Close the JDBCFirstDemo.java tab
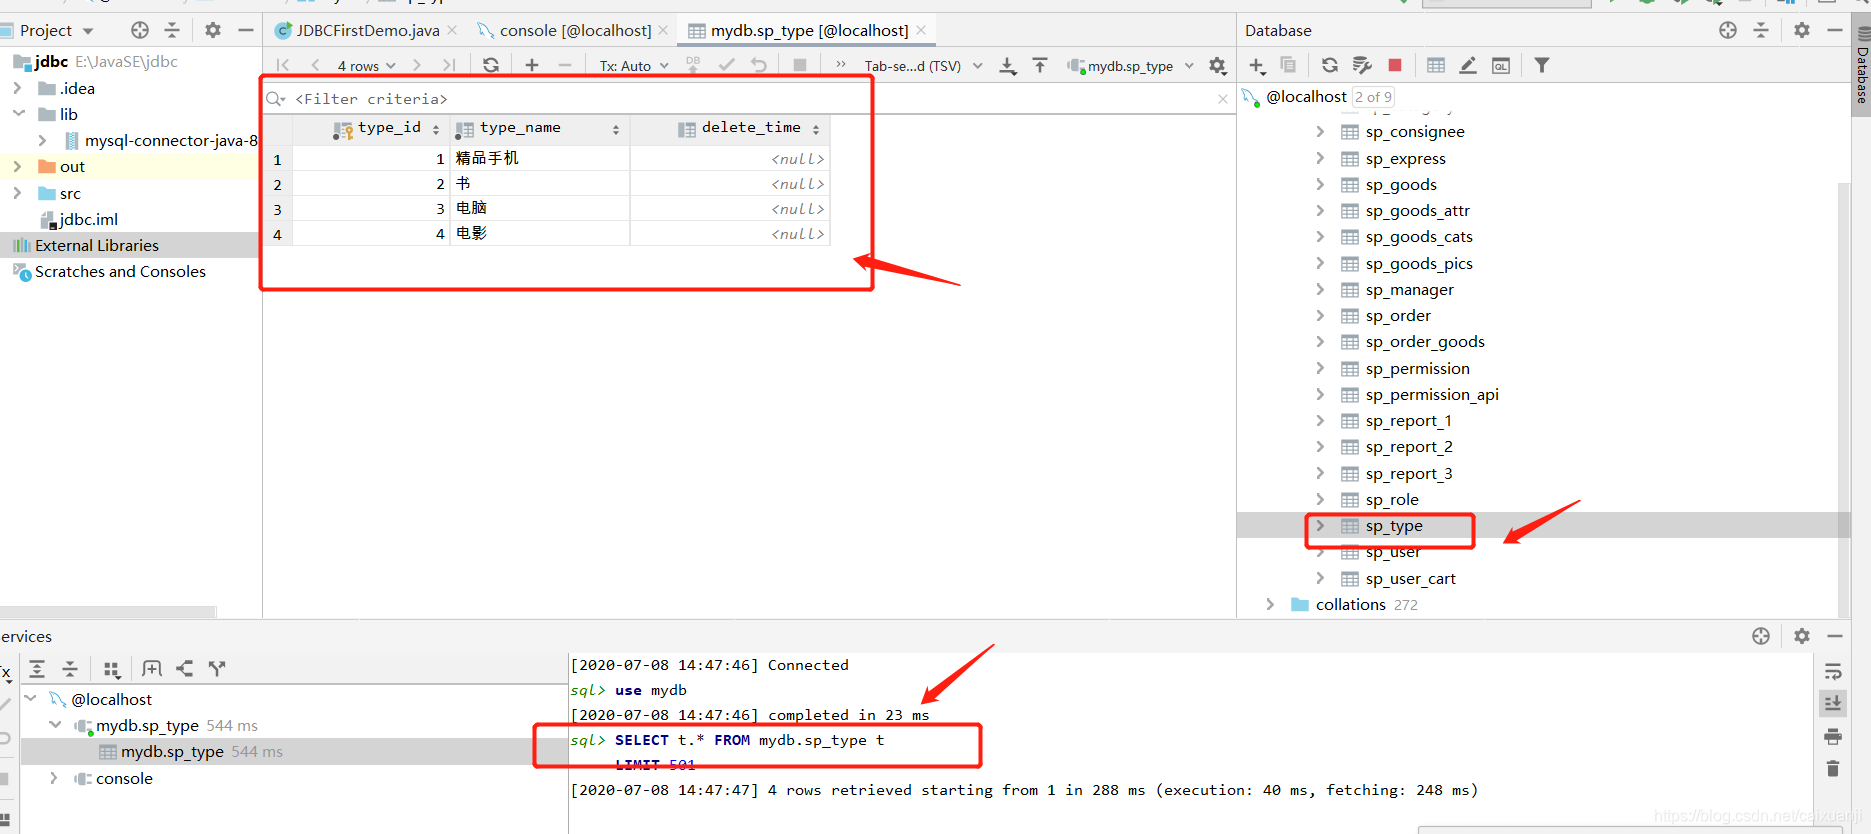The width and height of the screenshot is (1871, 834). (x=452, y=31)
